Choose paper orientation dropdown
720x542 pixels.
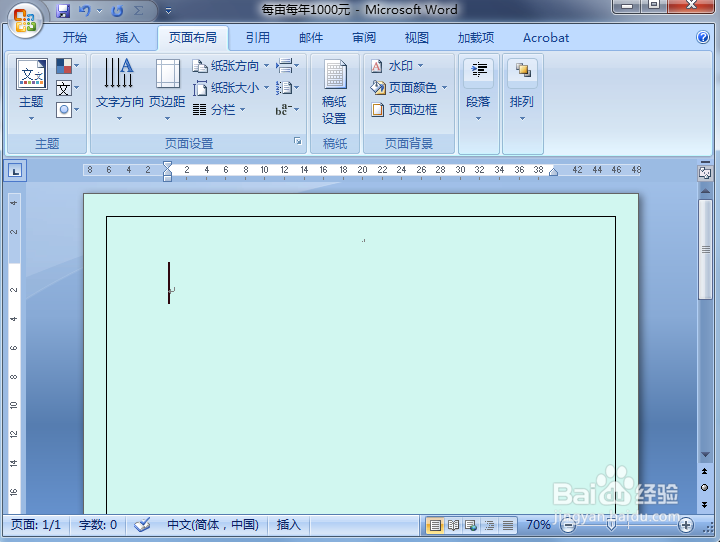click(x=231, y=66)
